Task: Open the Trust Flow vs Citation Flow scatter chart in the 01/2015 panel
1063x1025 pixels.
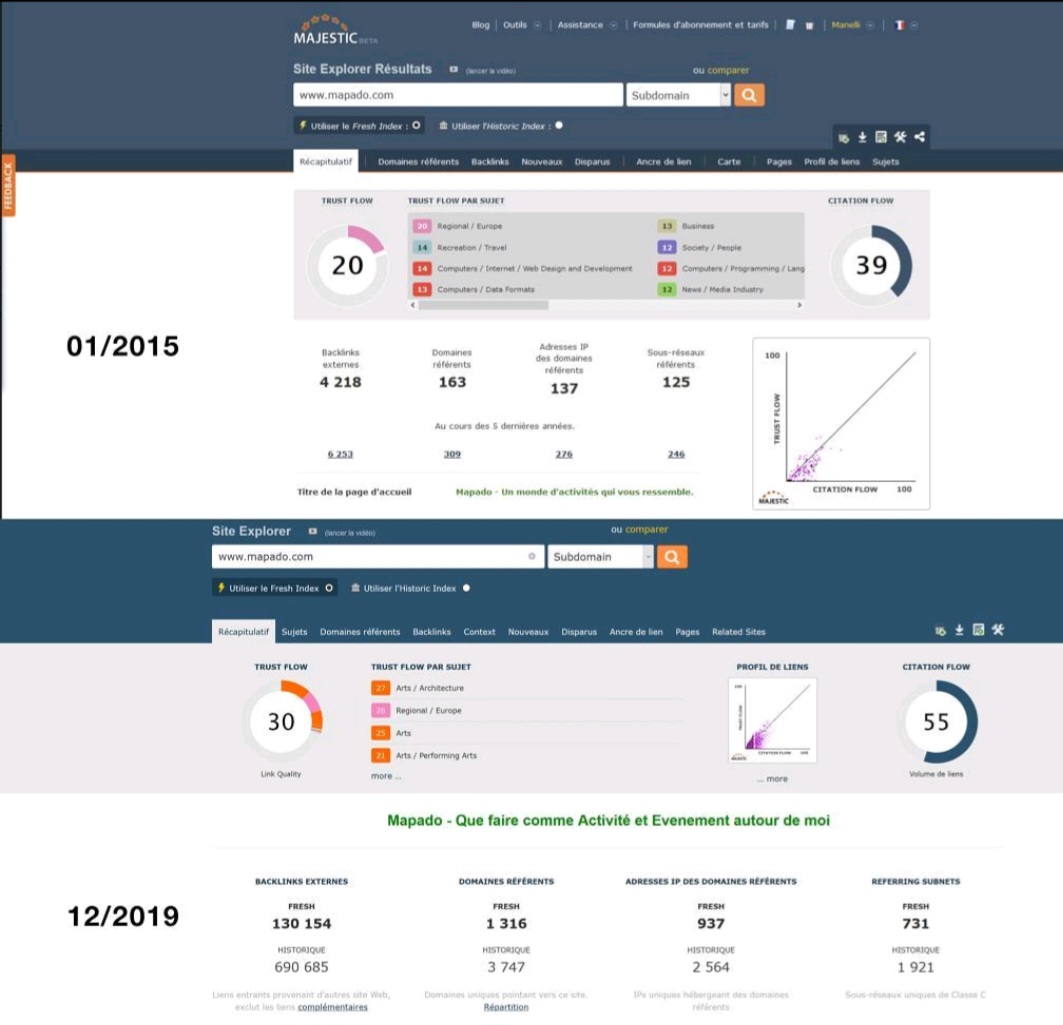Action: coord(841,424)
